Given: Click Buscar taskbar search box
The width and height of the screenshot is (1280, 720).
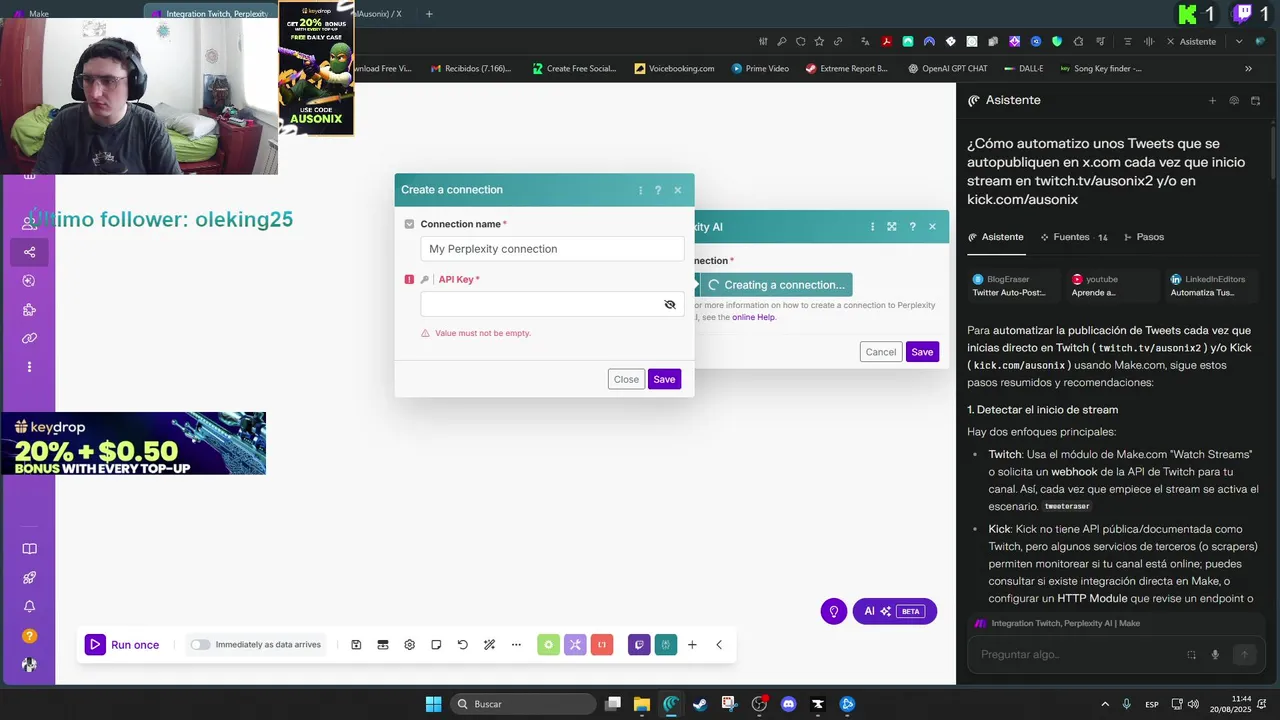Looking at the screenshot, I should (524, 704).
